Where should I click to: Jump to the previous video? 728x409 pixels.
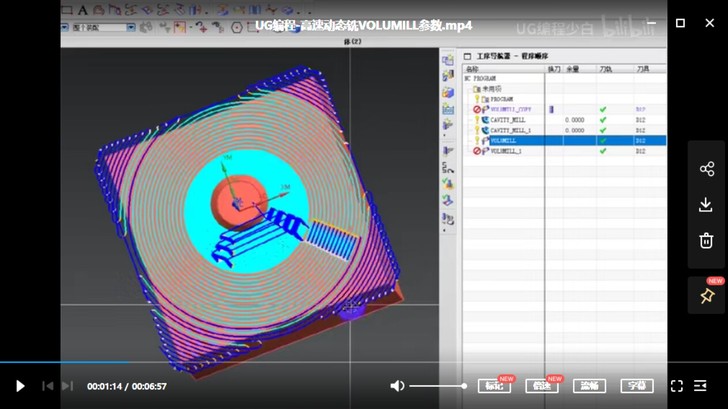[x=47, y=386]
